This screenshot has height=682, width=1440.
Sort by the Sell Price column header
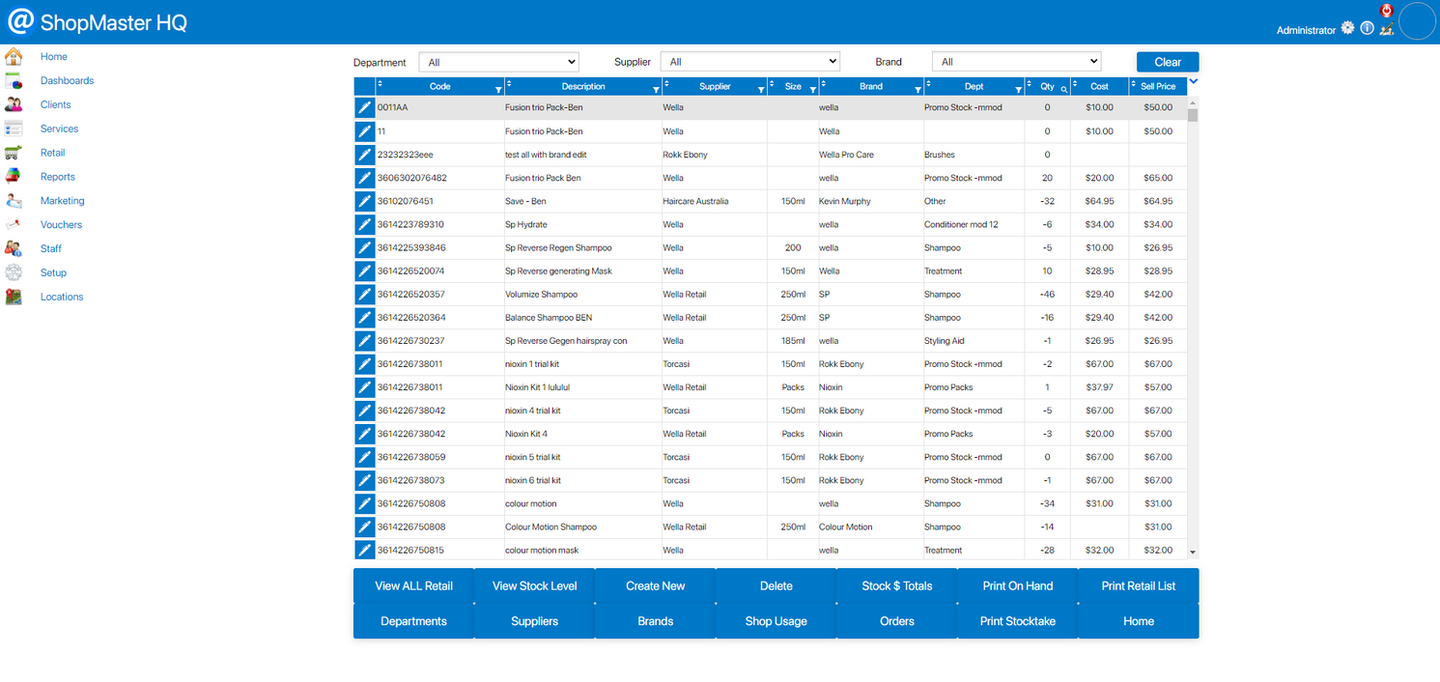coord(1158,86)
